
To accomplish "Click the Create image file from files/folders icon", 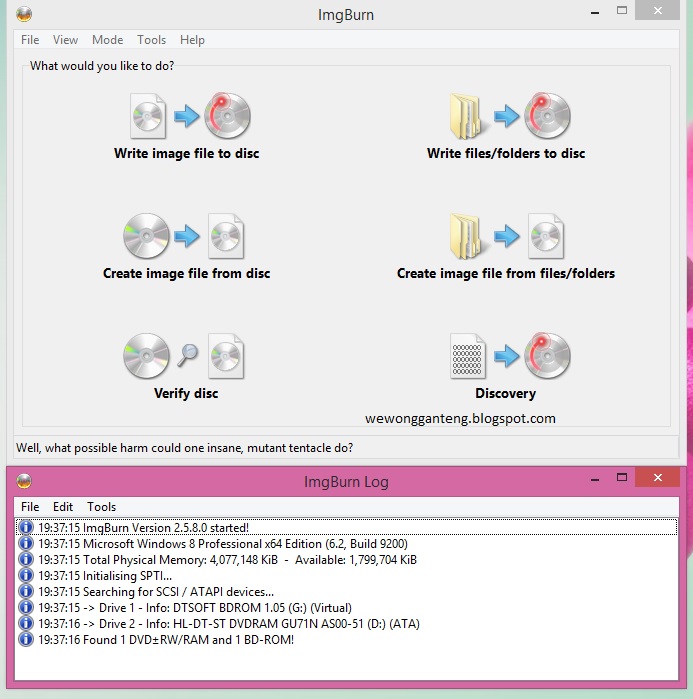I will [507, 236].
